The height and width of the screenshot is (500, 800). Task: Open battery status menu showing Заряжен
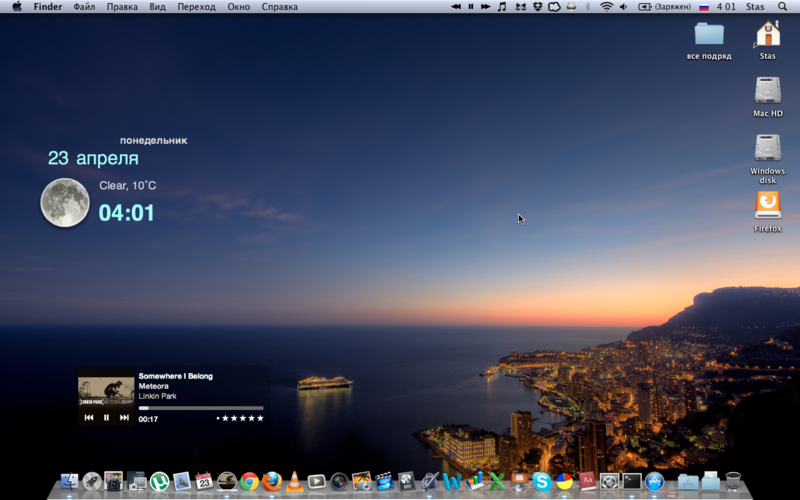click(665, 7)
